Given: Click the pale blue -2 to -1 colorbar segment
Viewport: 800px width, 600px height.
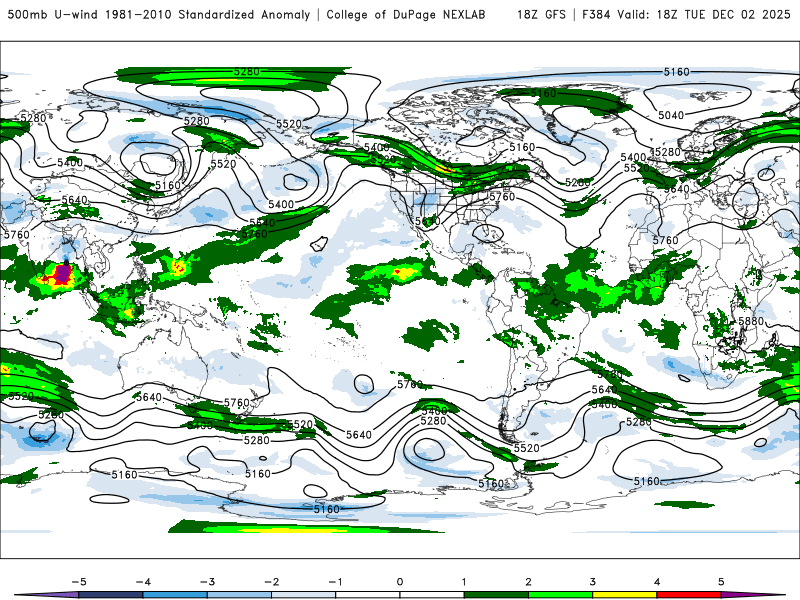Looking at the screenshot, I should [304, 595].
